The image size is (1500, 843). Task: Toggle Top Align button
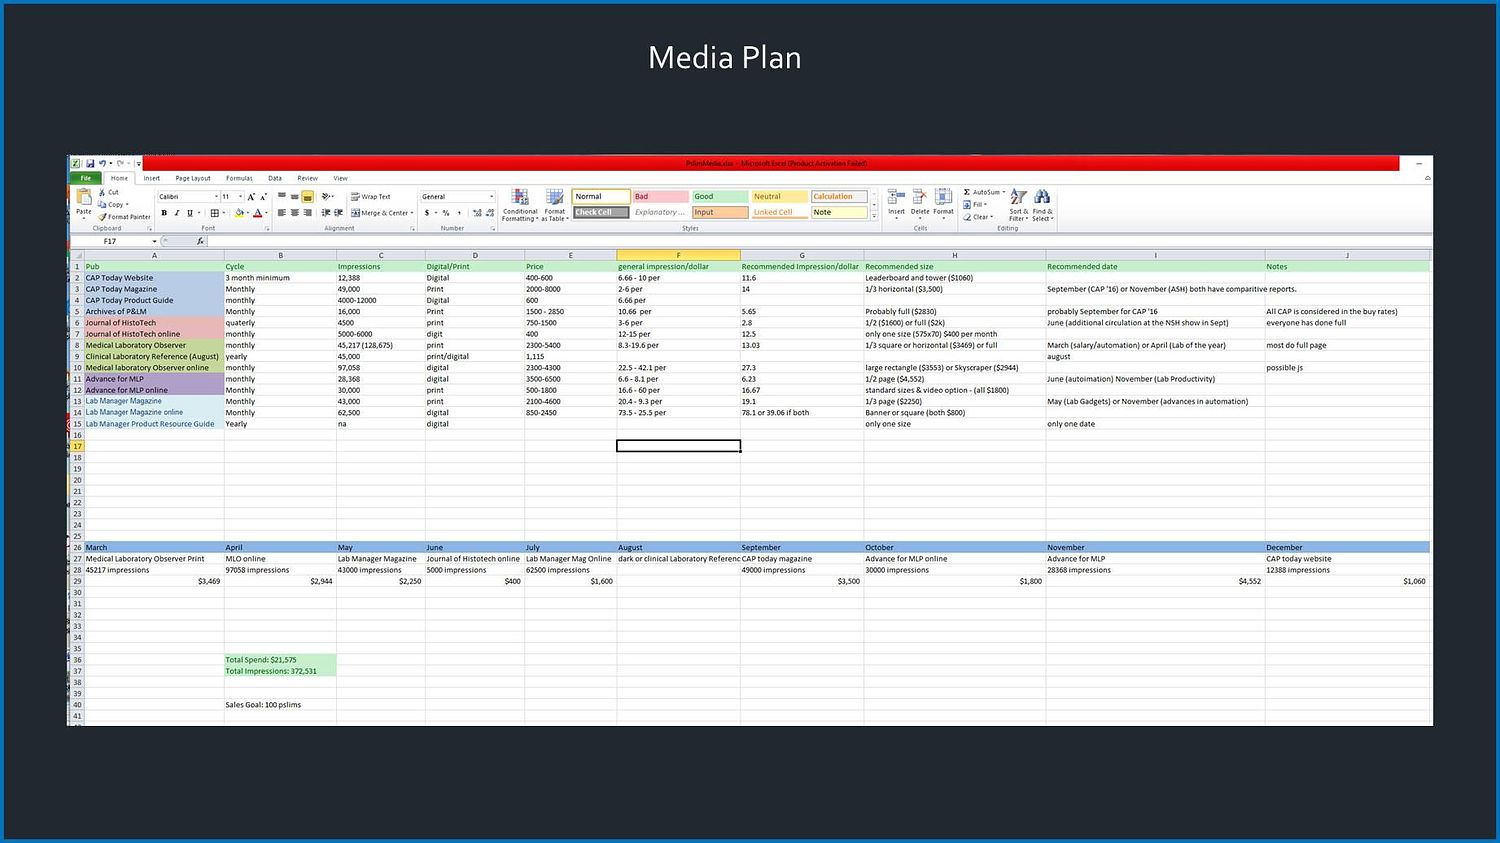282,196
